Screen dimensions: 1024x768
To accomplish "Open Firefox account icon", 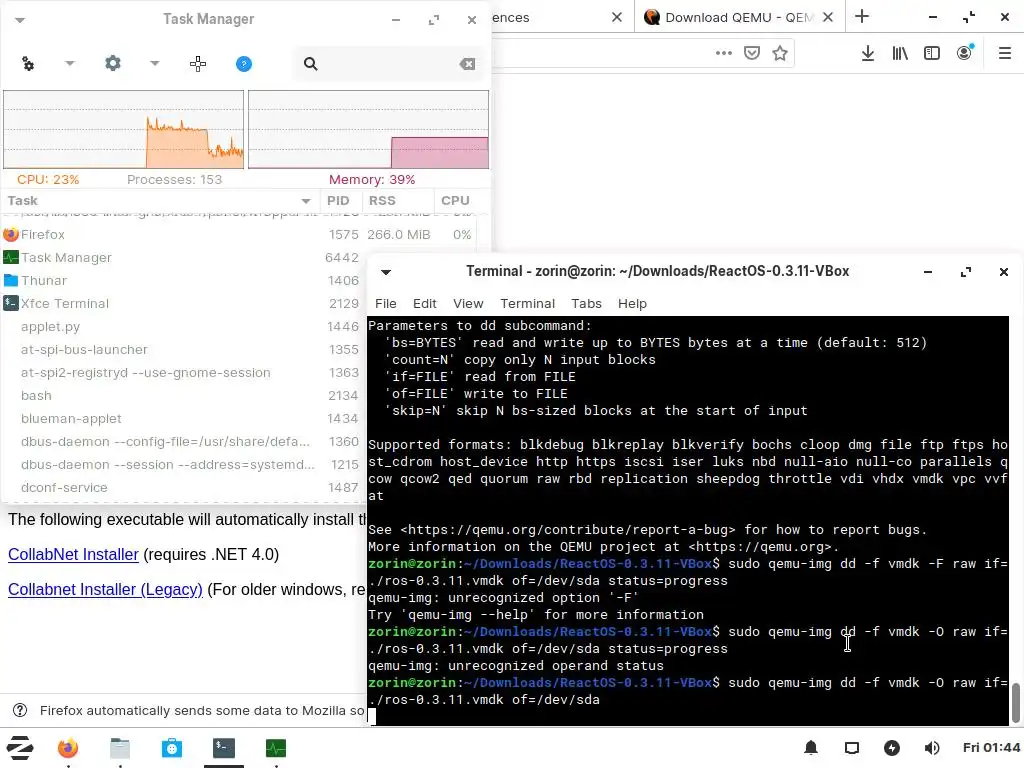I will pyautogui.click(x=965, y=52).
